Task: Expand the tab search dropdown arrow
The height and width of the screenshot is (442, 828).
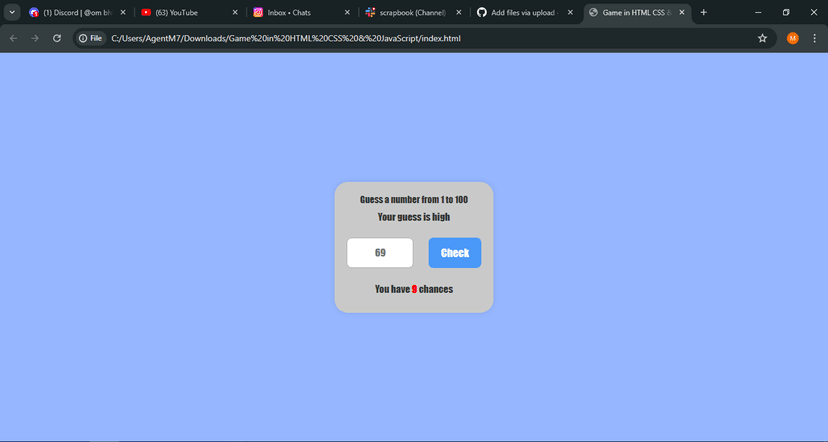Action: [x=12, y=12]
